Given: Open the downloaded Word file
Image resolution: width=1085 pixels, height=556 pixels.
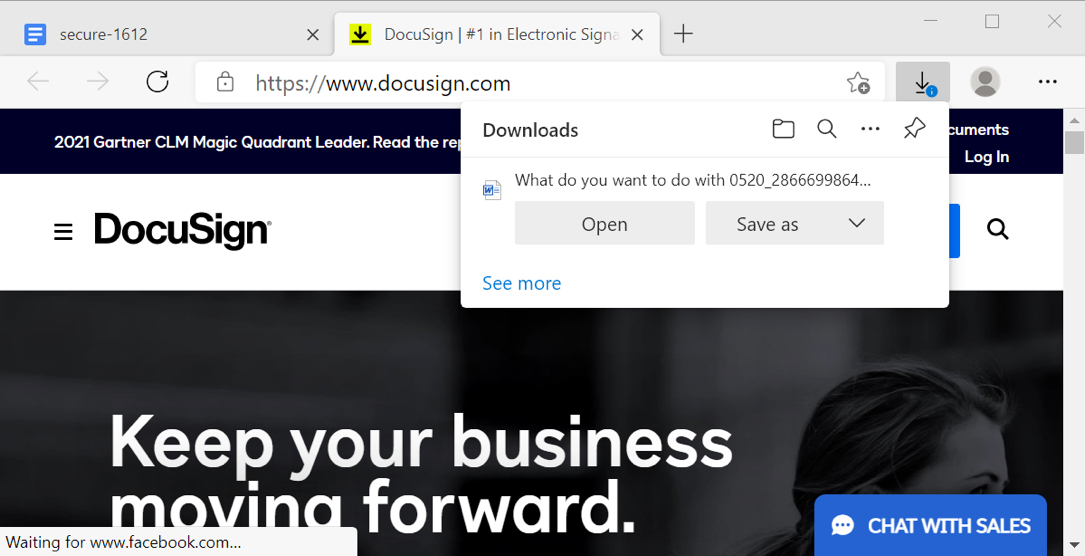Looking at the screenshot, I should 604,223.
